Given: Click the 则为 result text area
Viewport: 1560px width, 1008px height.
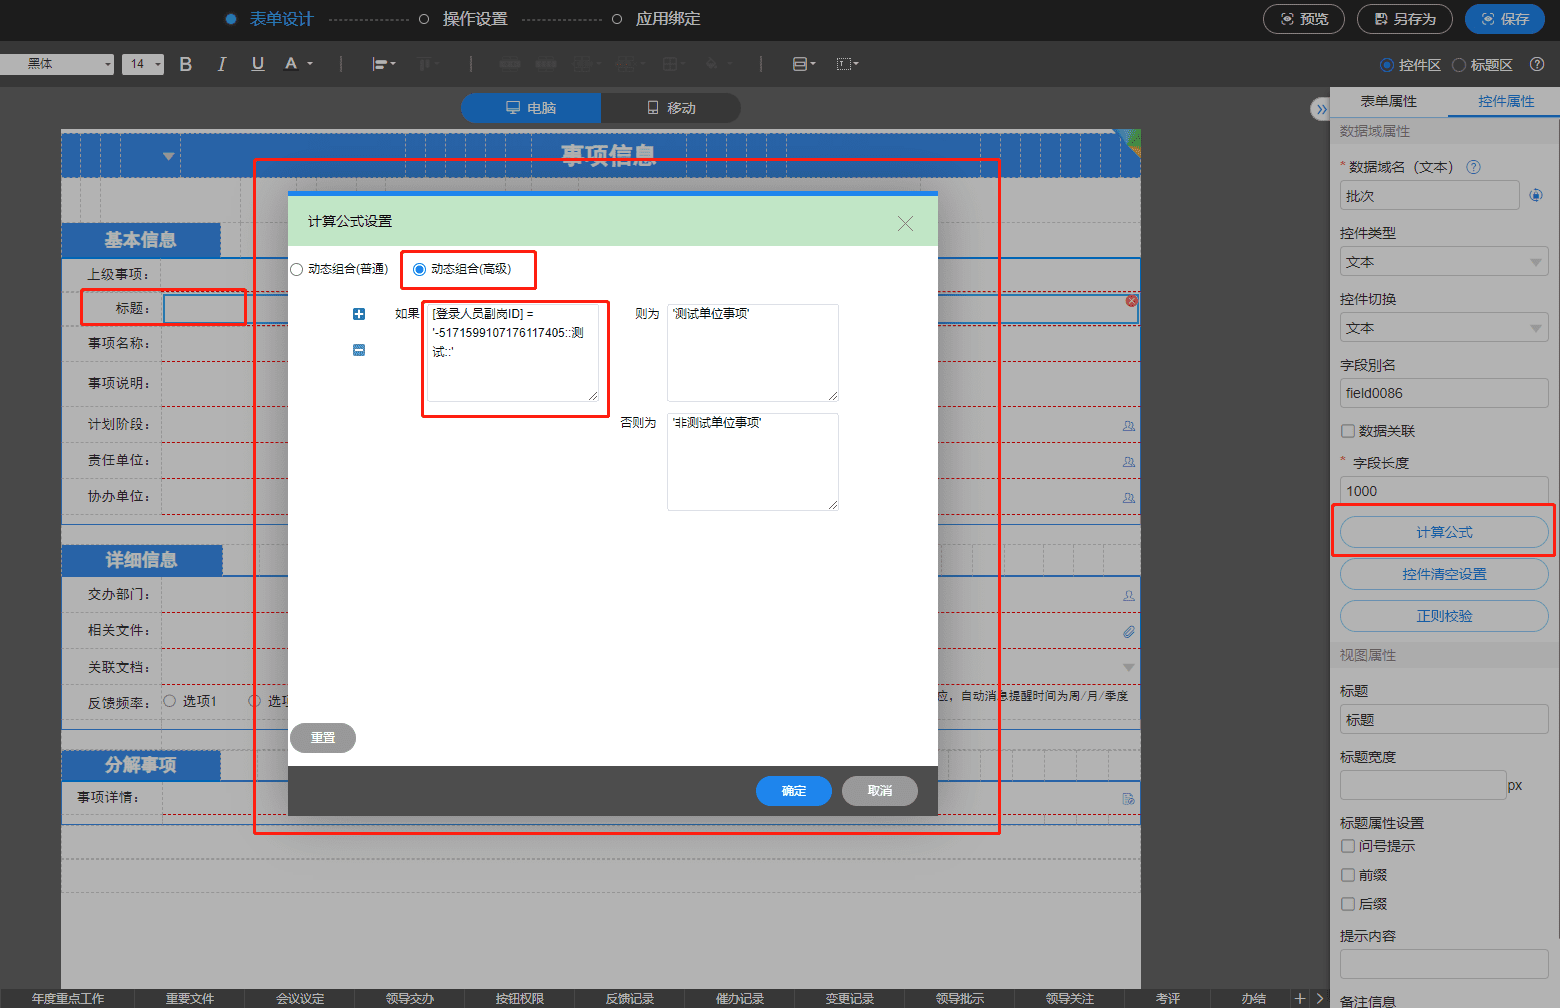Looking at the screenshot, I should coord(753,353).
